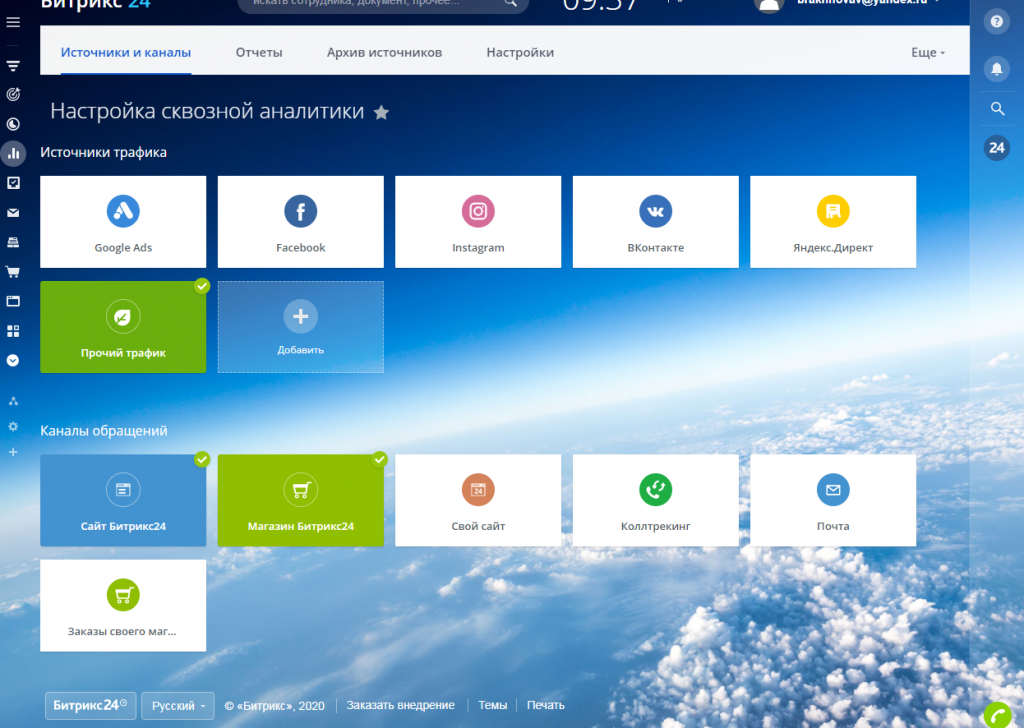This screenshot has width=1024, height=728.
Task: Switch to Архив источников tab
Action: (x=385, y=52)
